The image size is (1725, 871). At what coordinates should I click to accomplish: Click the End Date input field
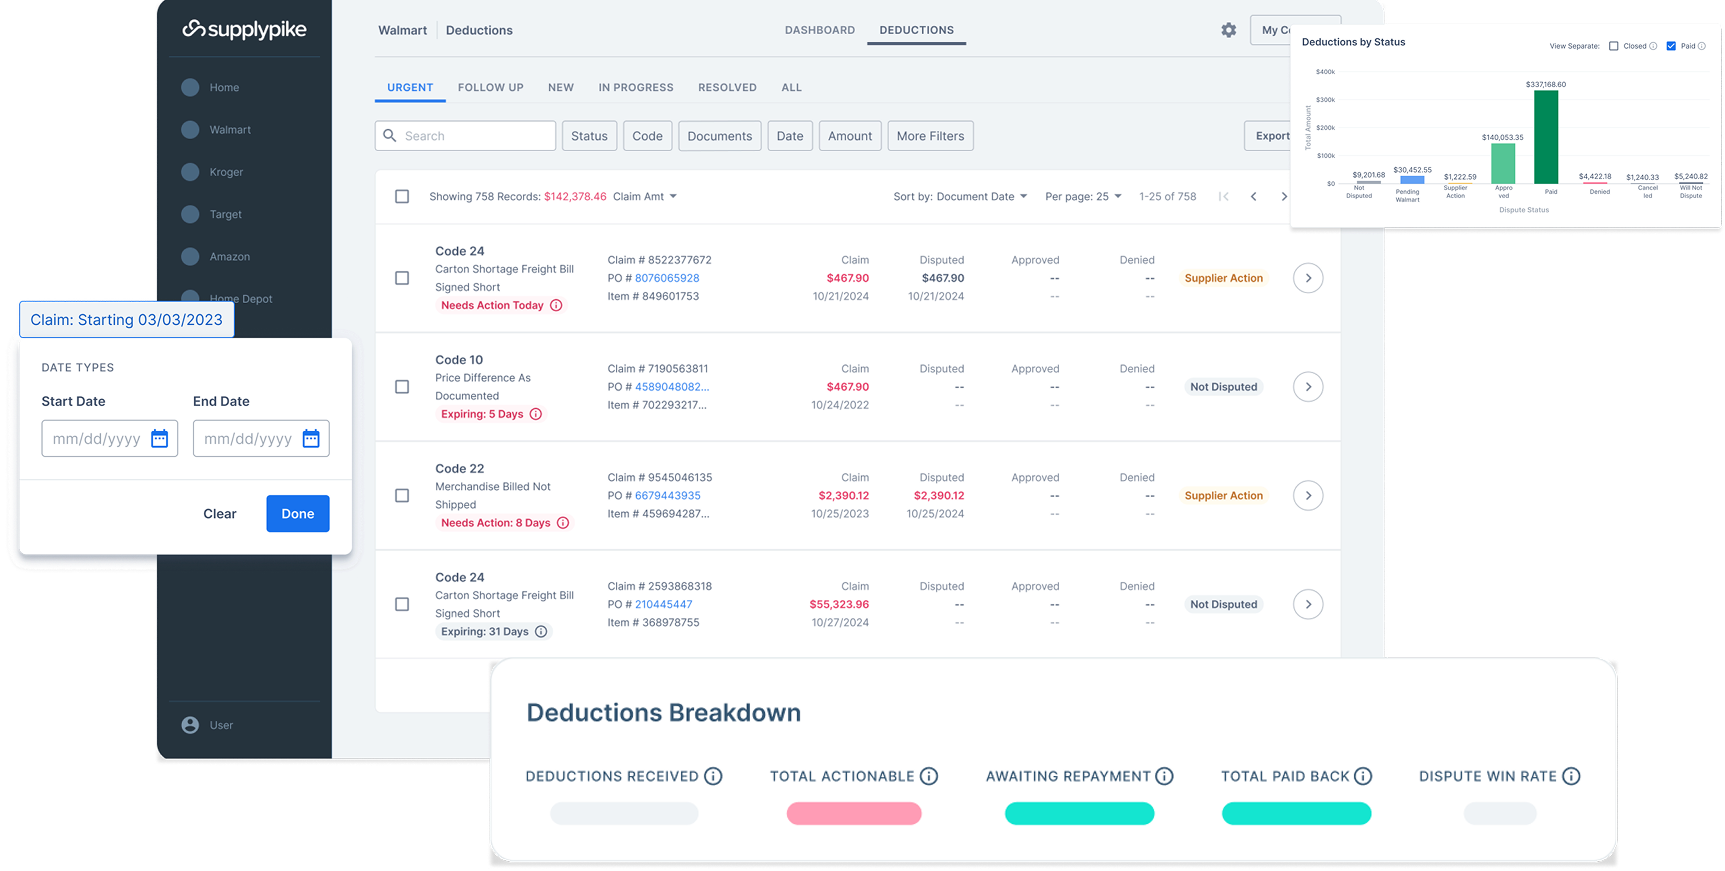(261, 439)
